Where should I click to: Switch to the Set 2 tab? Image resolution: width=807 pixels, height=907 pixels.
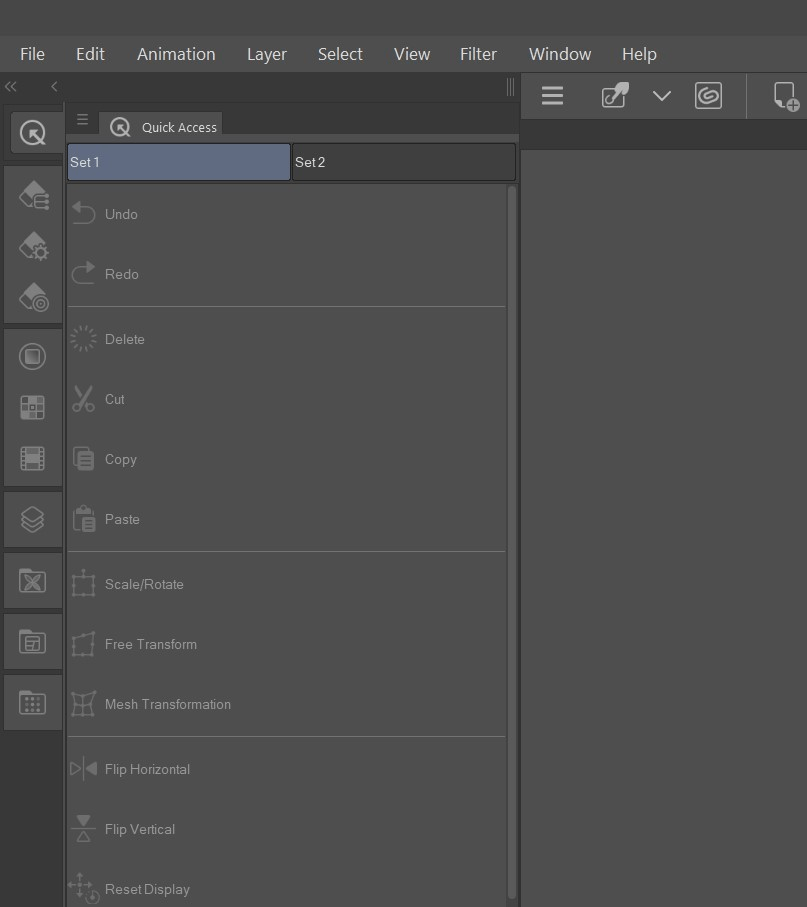(404, 162)
